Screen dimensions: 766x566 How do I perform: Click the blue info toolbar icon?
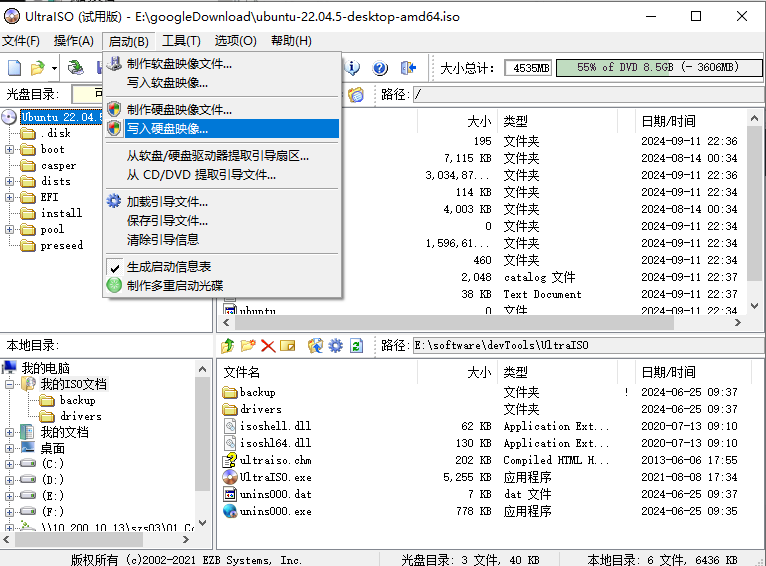pyautogui.click(x=352, y=67)
